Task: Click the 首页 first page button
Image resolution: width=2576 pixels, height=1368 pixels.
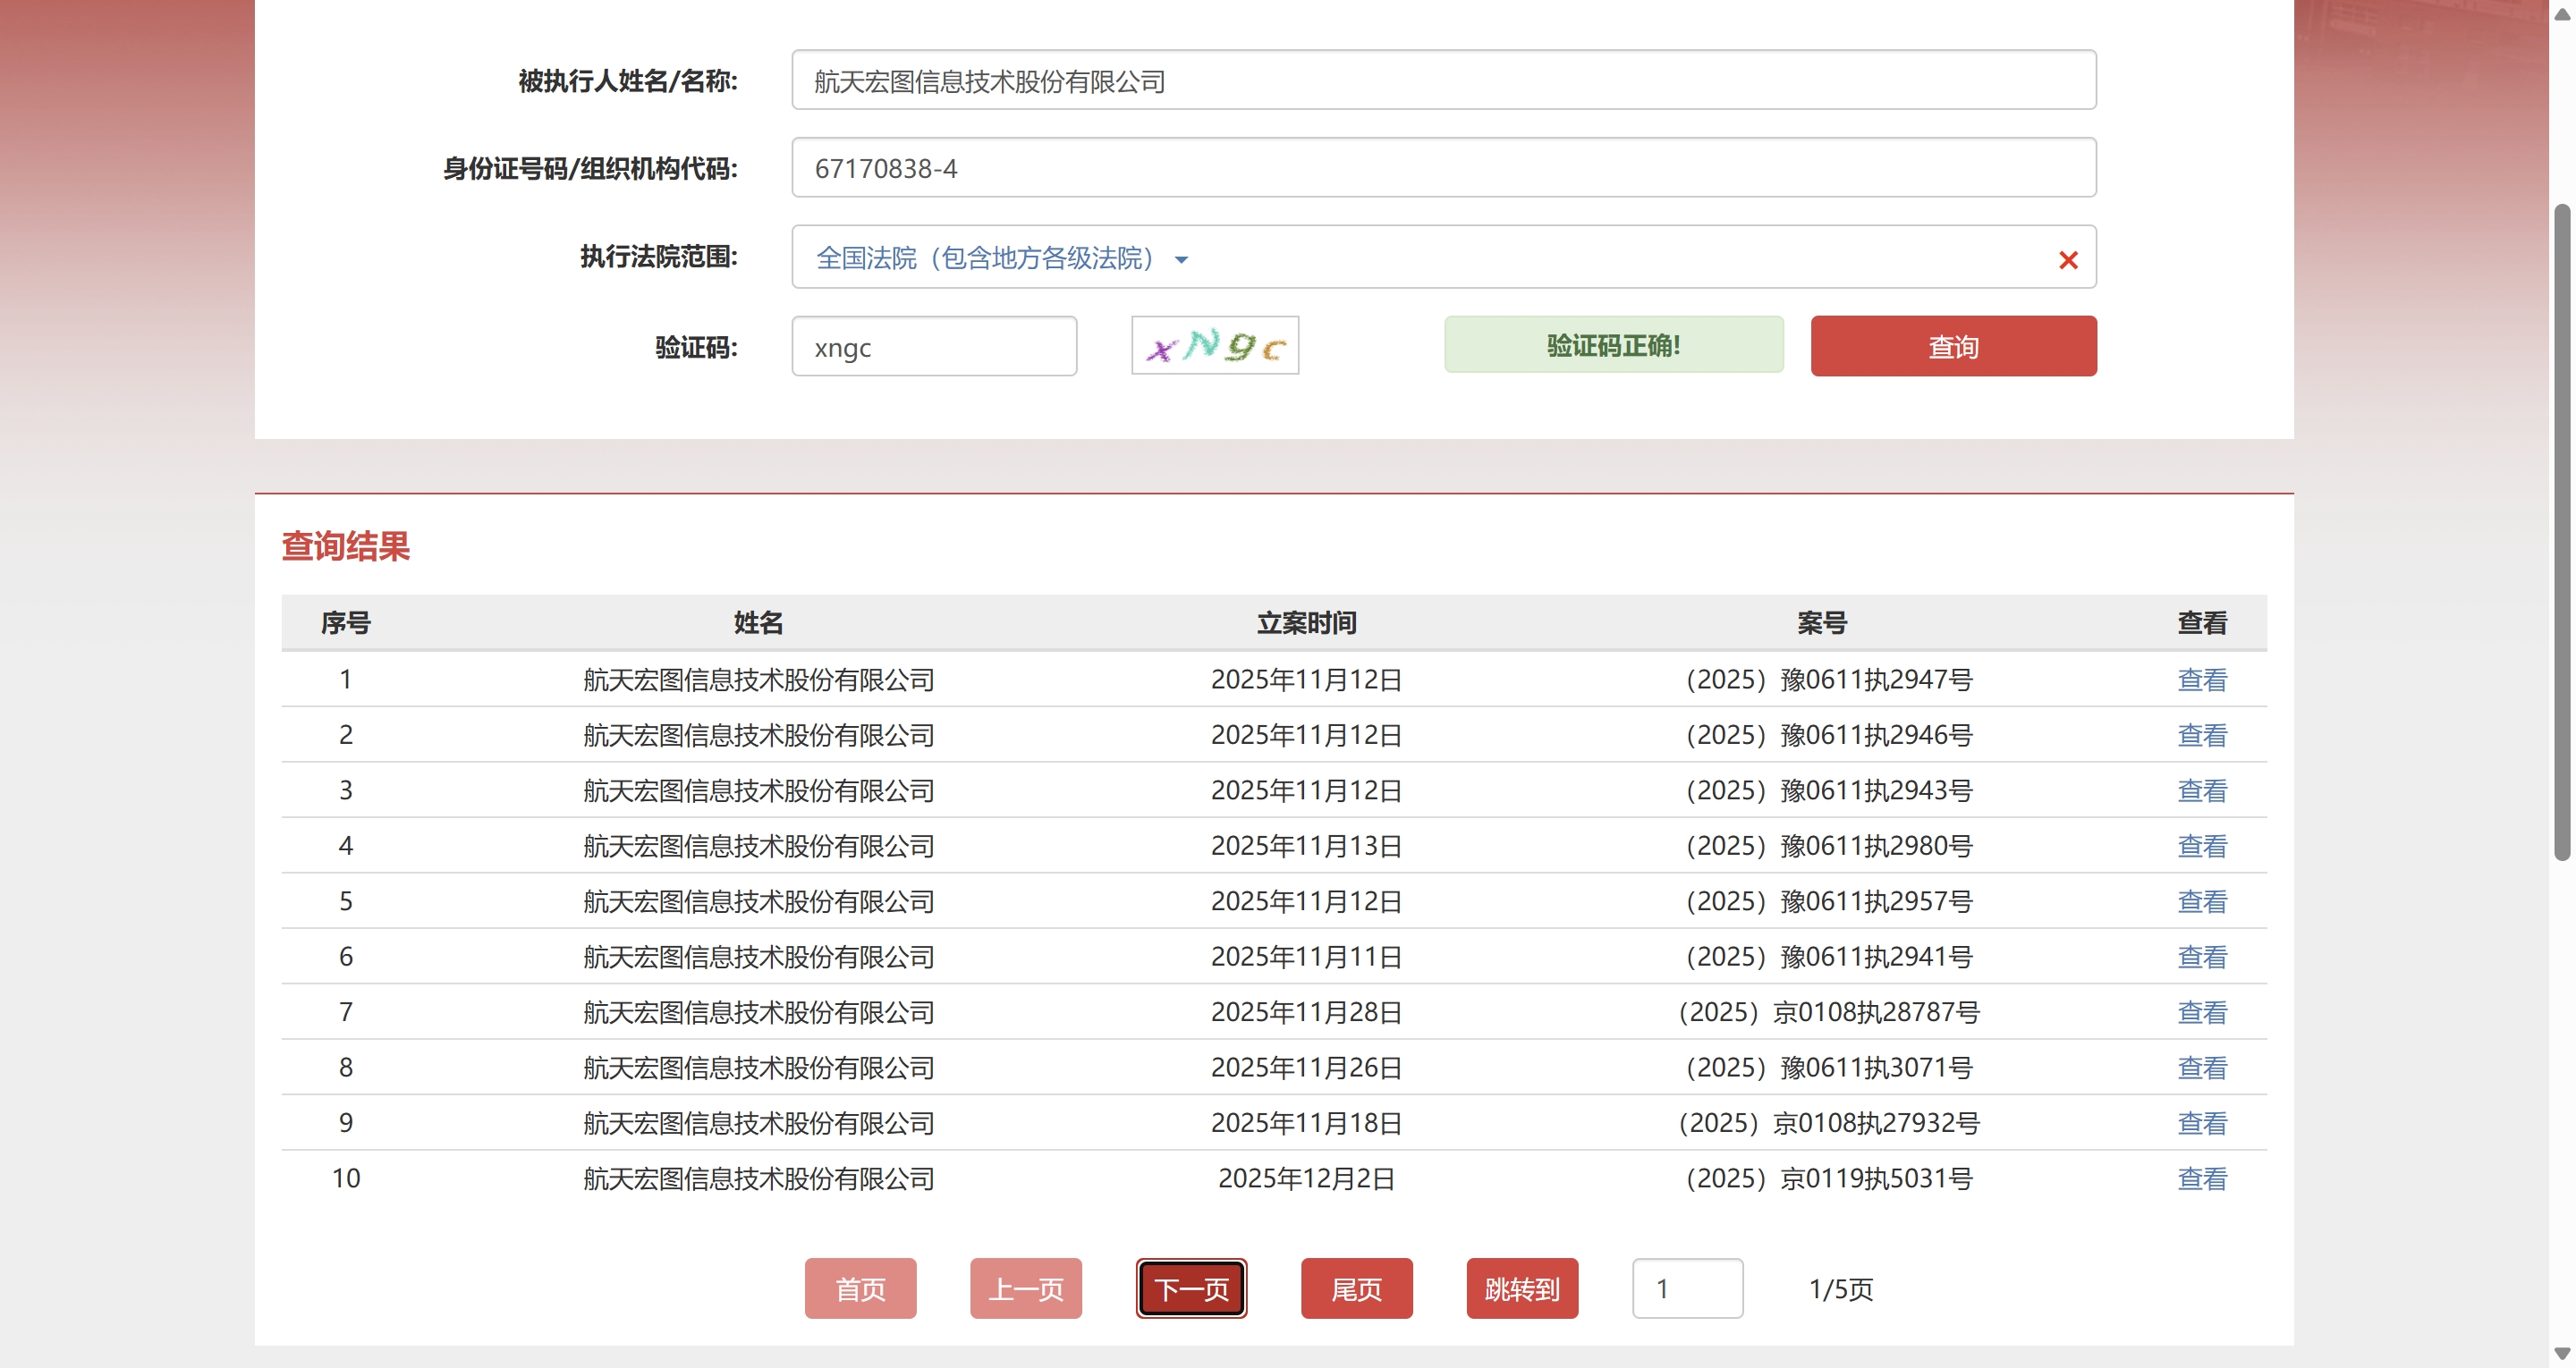Action: 860,1288
